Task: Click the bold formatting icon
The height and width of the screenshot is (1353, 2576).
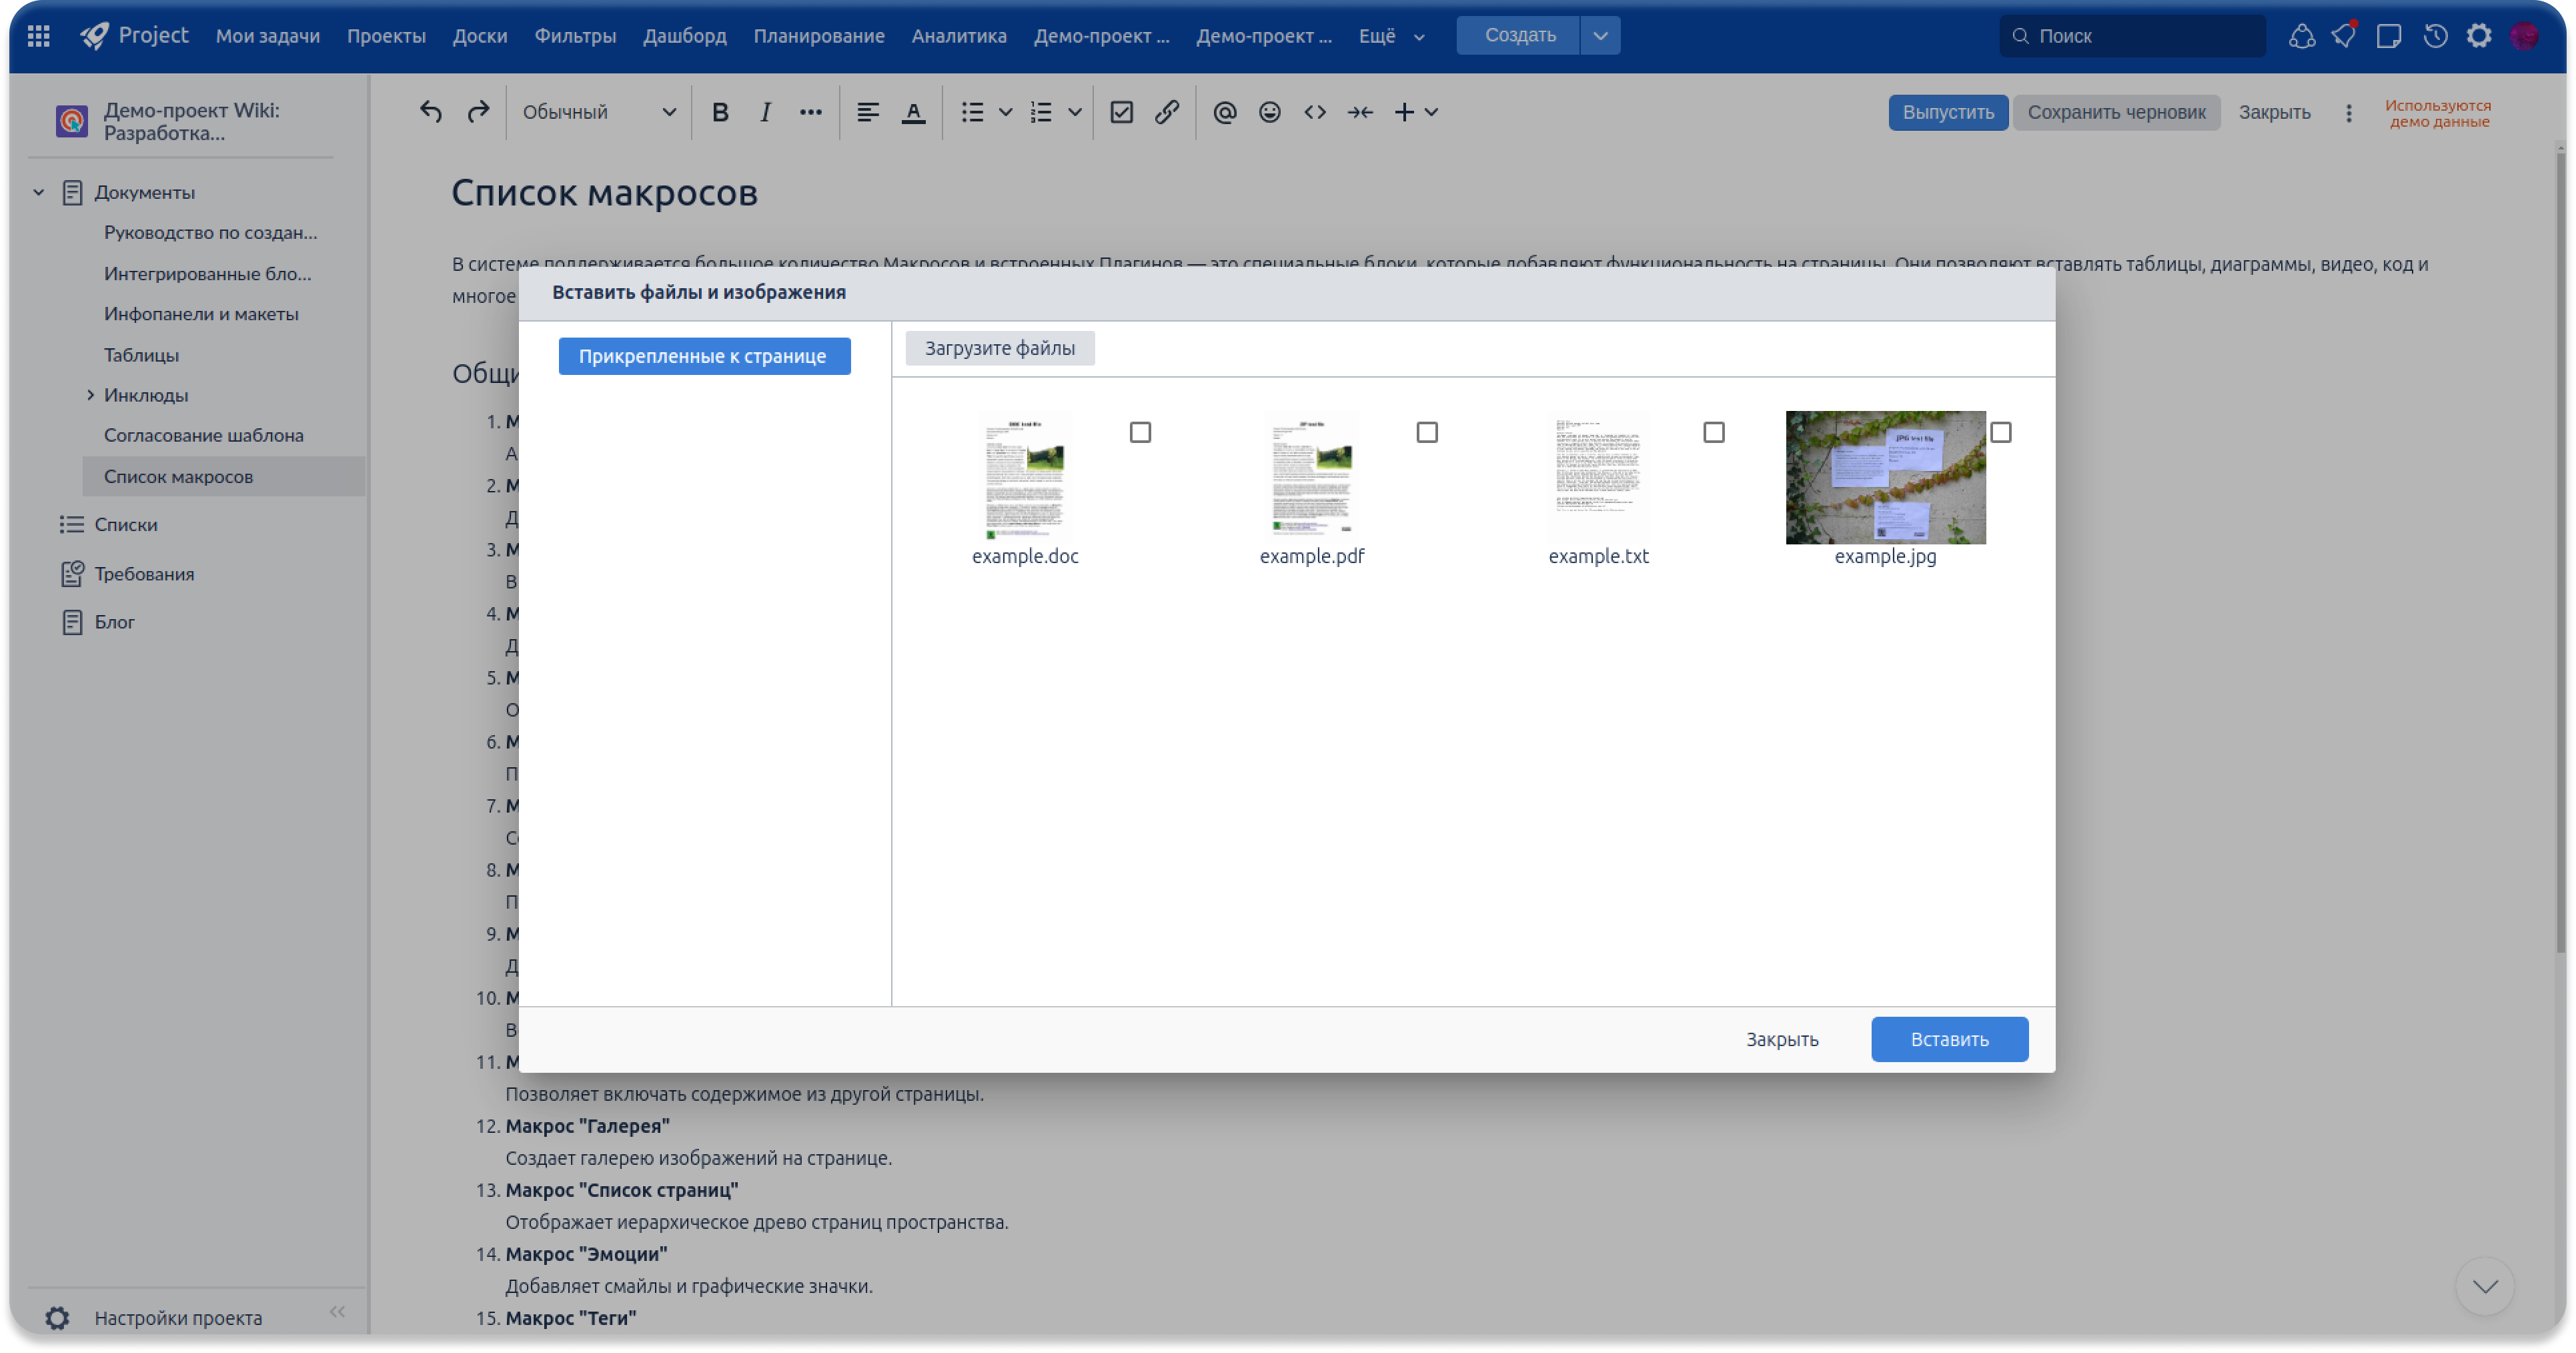Action: pos(719,112)
